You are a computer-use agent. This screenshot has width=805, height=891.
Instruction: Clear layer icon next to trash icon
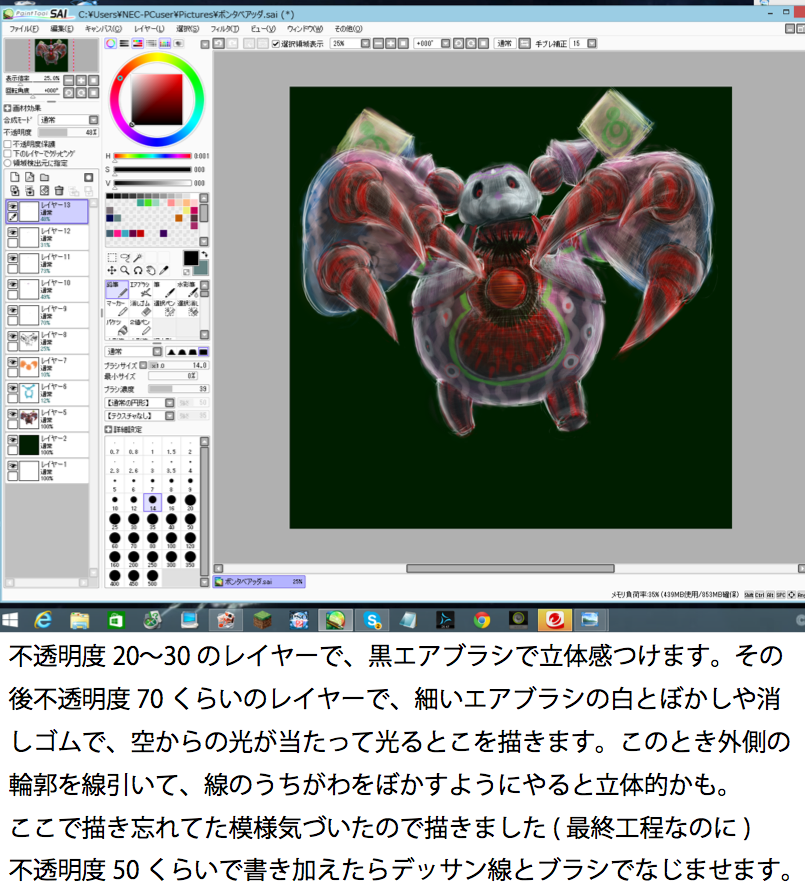tap(44, 191)
